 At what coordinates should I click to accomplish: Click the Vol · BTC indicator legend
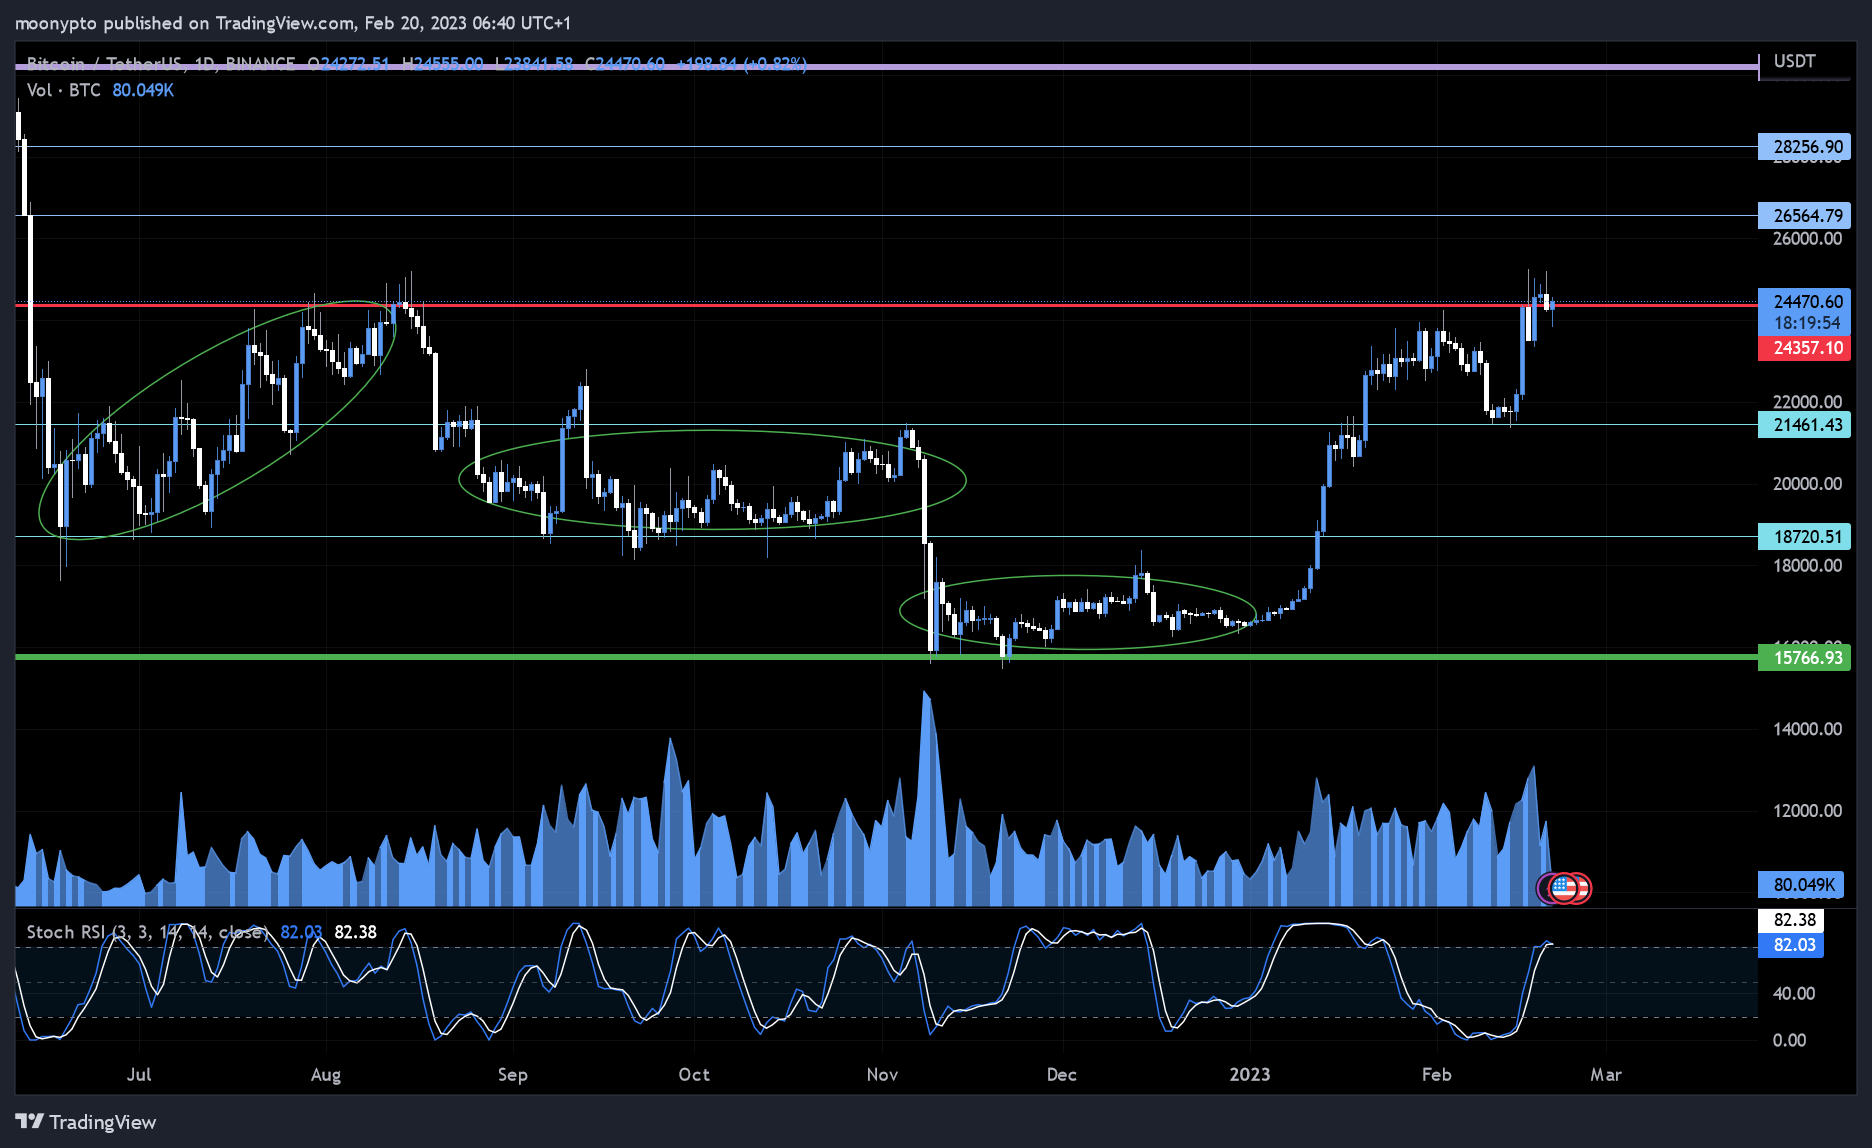[x=100, y=90]
